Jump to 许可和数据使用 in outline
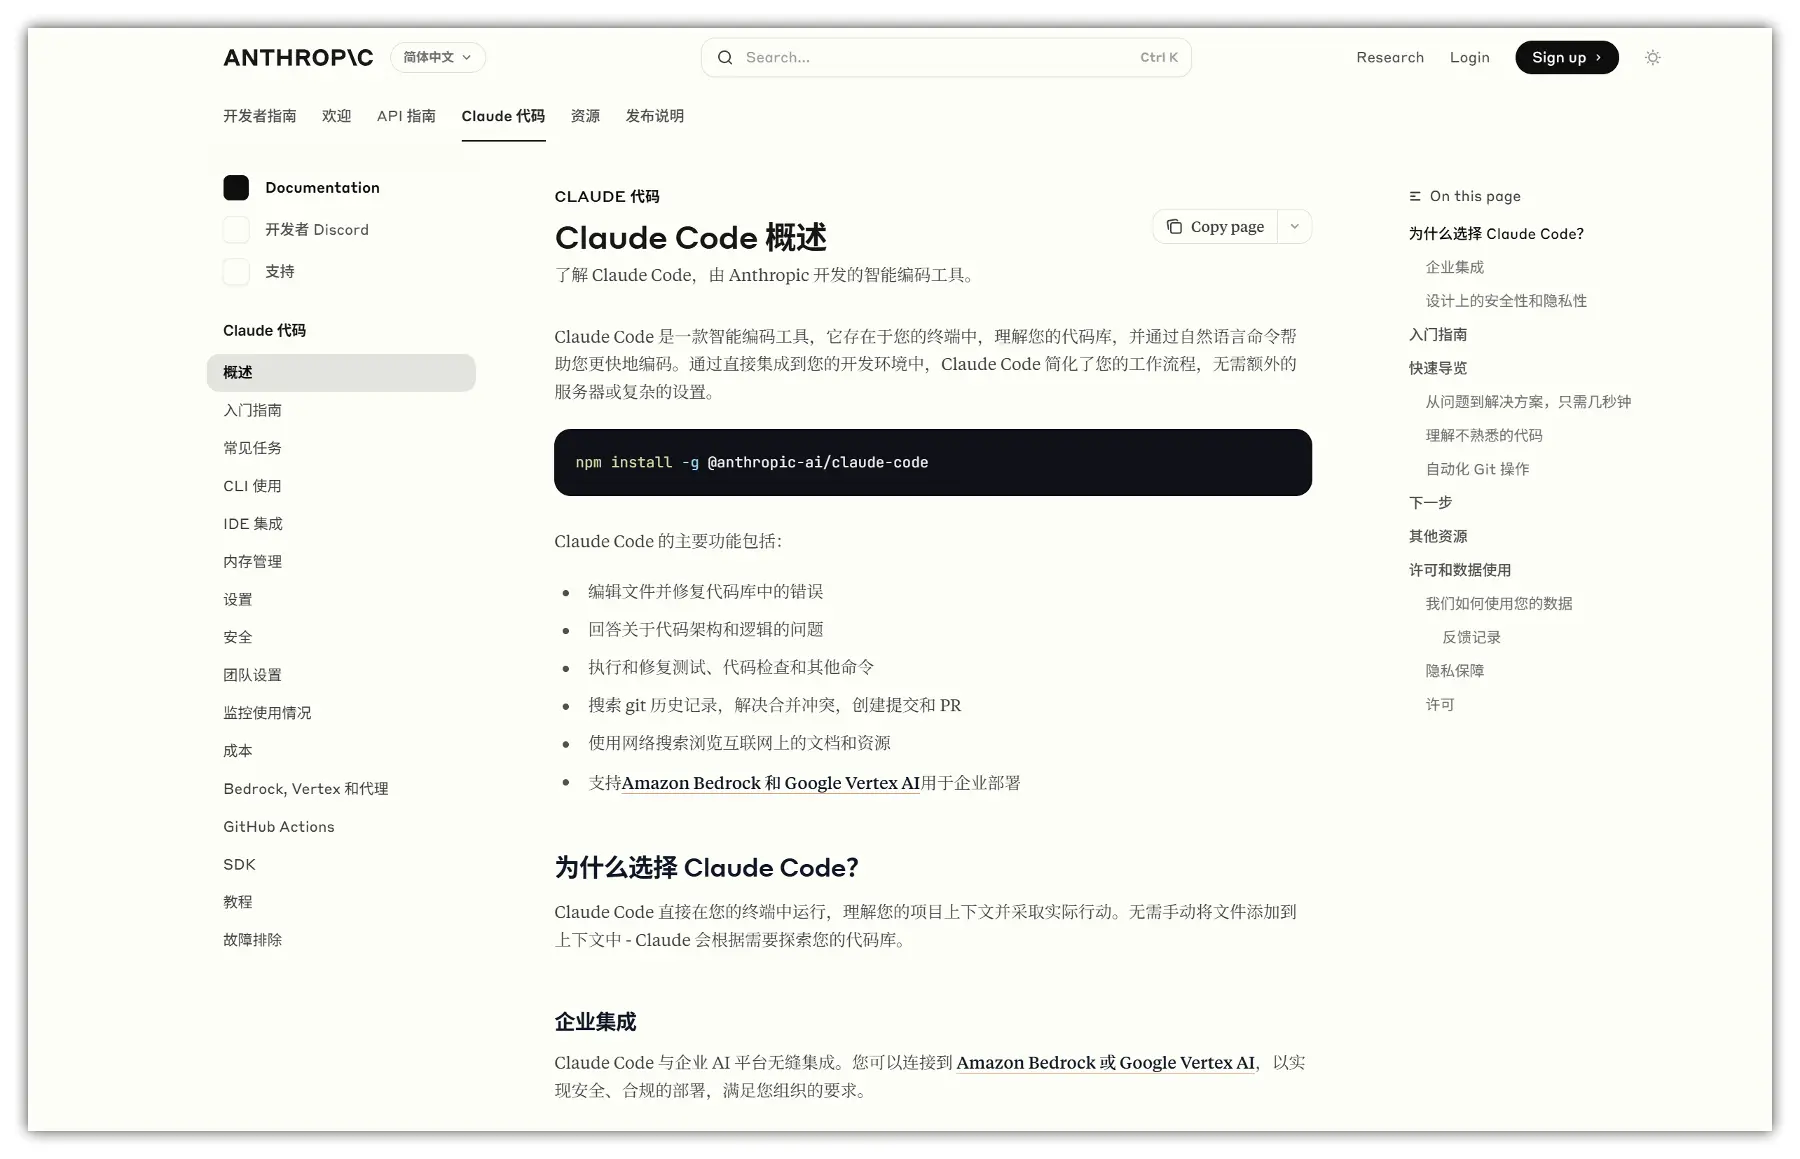The image size is (1800, 1159). 1460,571
